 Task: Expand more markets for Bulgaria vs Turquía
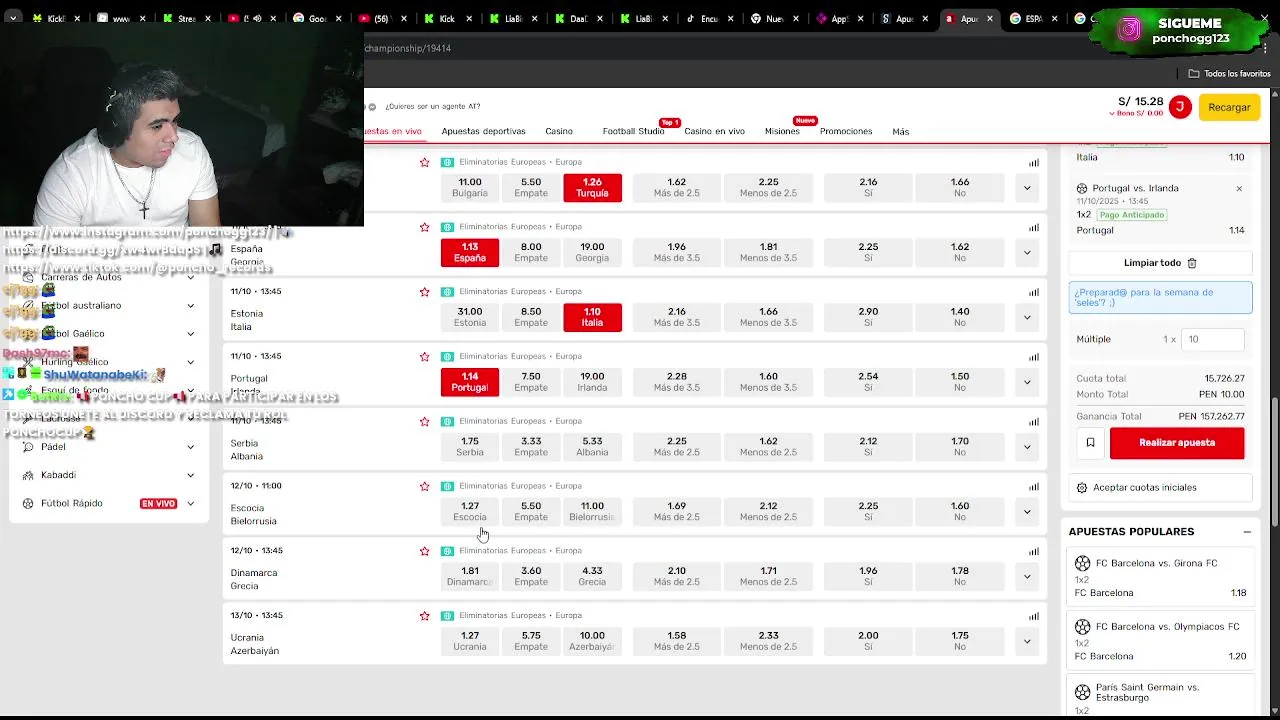pyautogui.click(x=1027, y=188)
